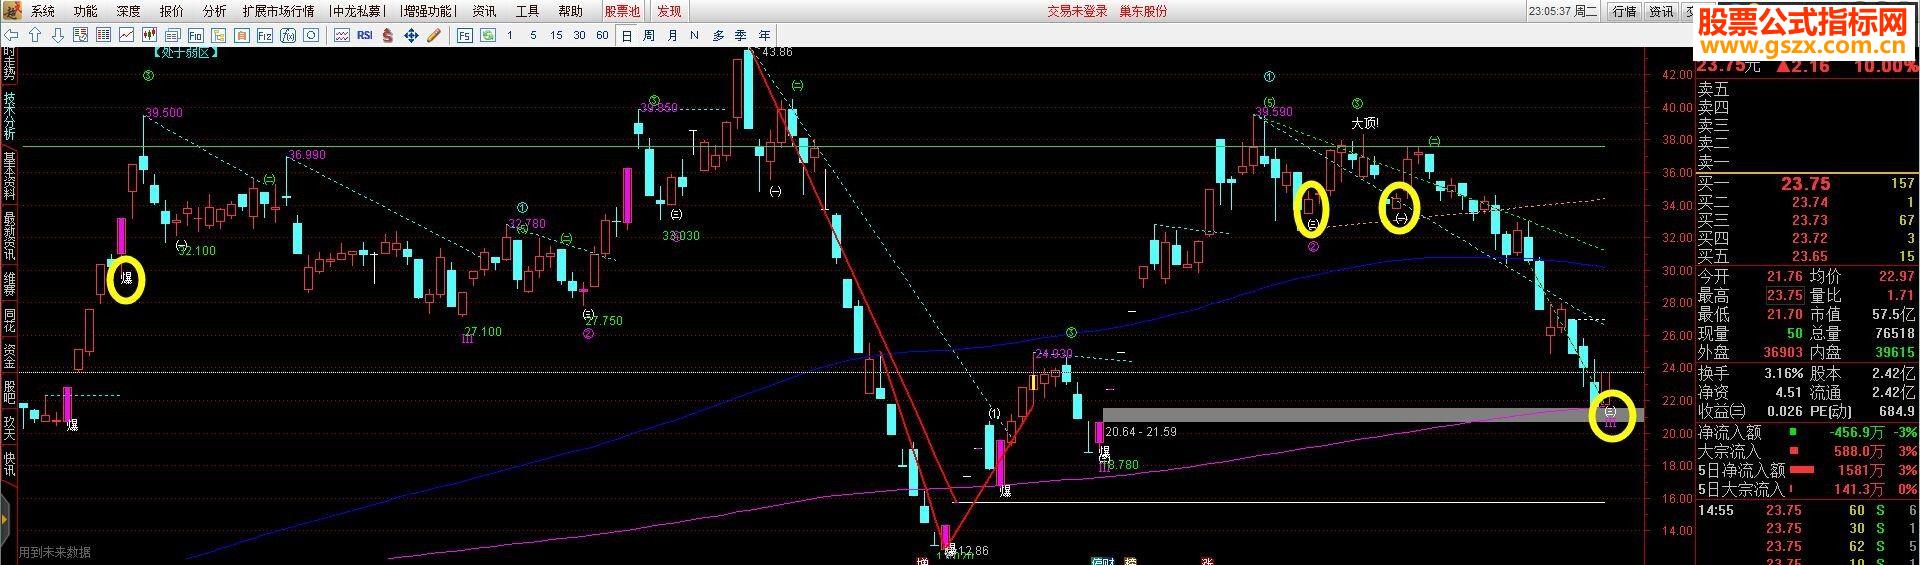Click the orange notepad icon in toolbar
The image size is (1920, 565).
tap(241, 35)
